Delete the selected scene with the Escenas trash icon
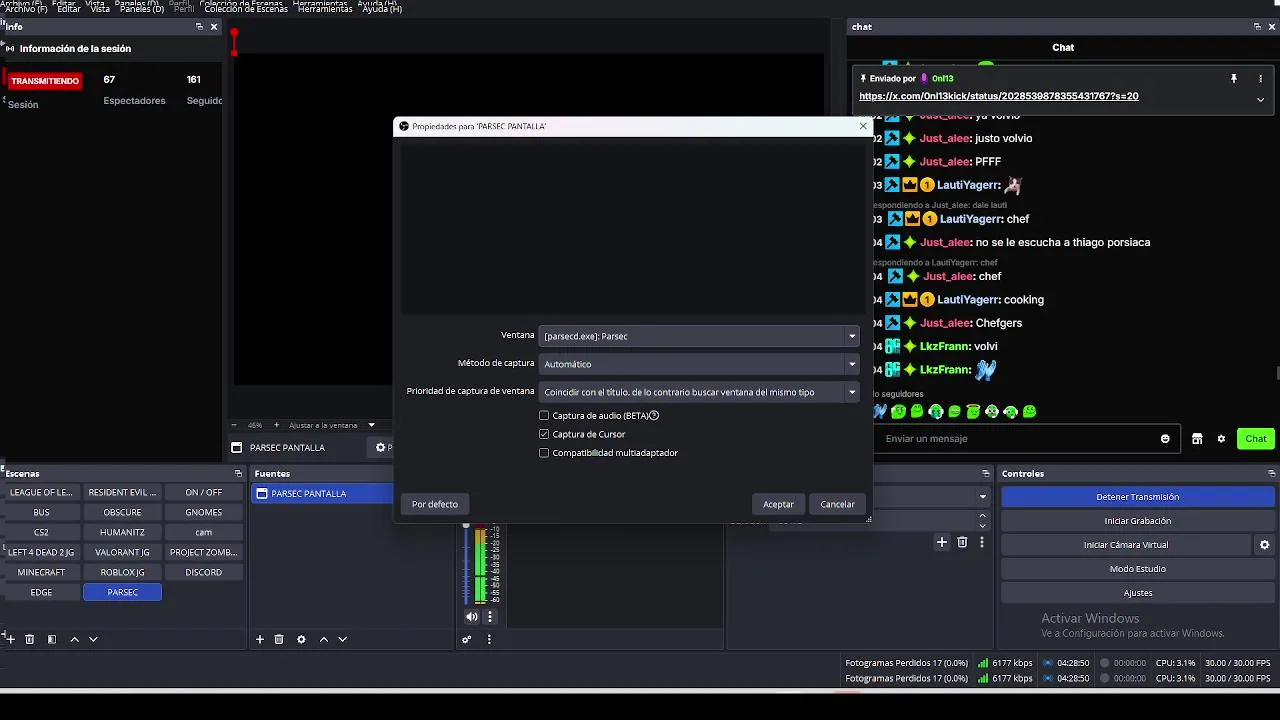Screen dimensions: 1280x720 point(29,639)
